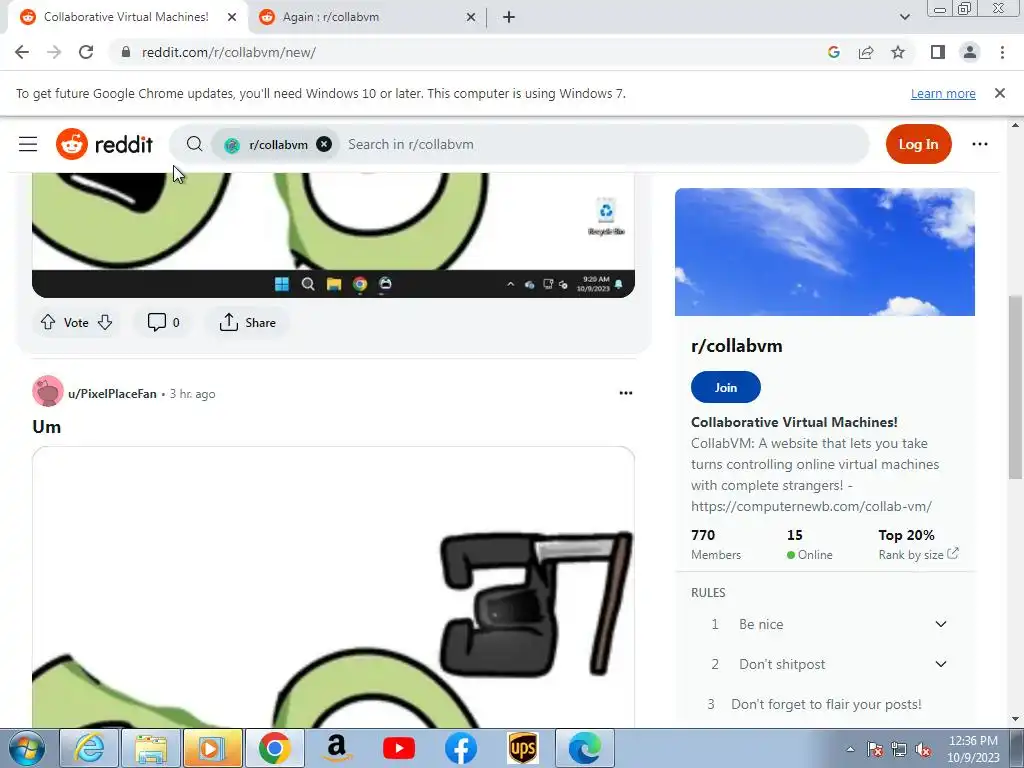Open u/PixelPlaceFan profile link
The width and height of the screenshot is (1024, 768).
coord(112,394)
